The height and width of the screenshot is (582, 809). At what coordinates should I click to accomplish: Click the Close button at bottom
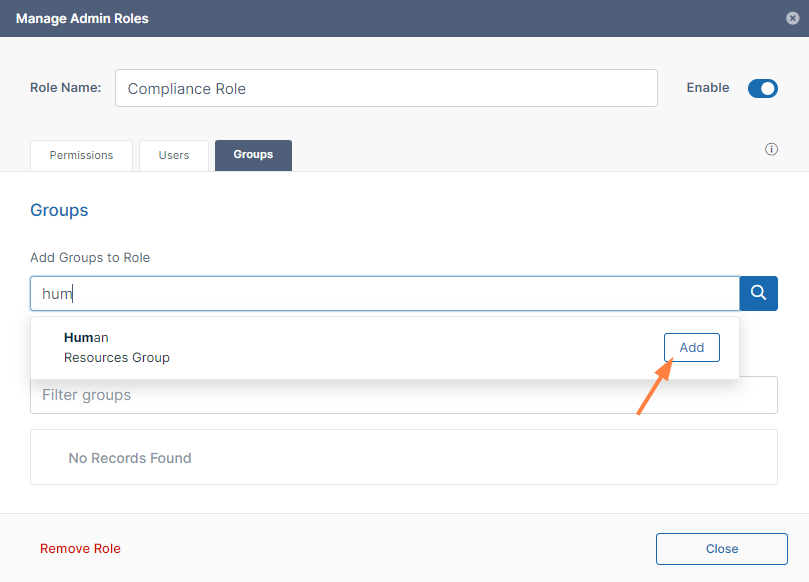point(721,548)
